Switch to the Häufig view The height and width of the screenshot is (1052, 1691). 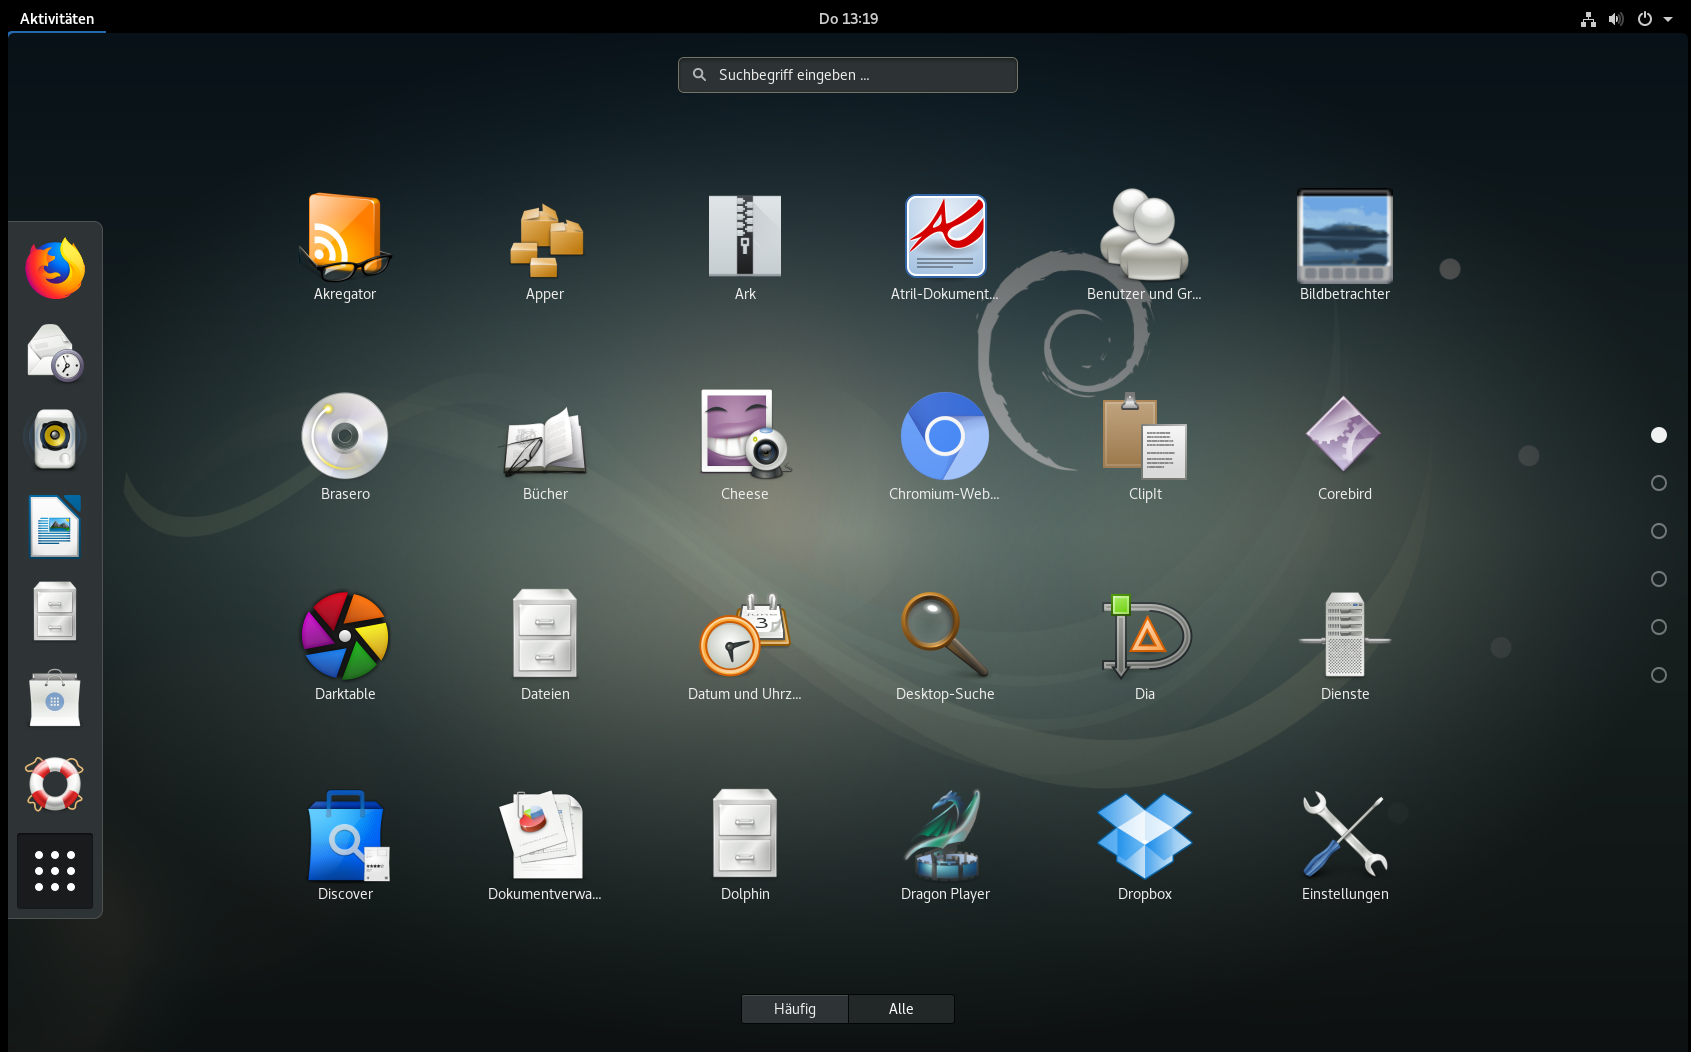point(795,1009)
